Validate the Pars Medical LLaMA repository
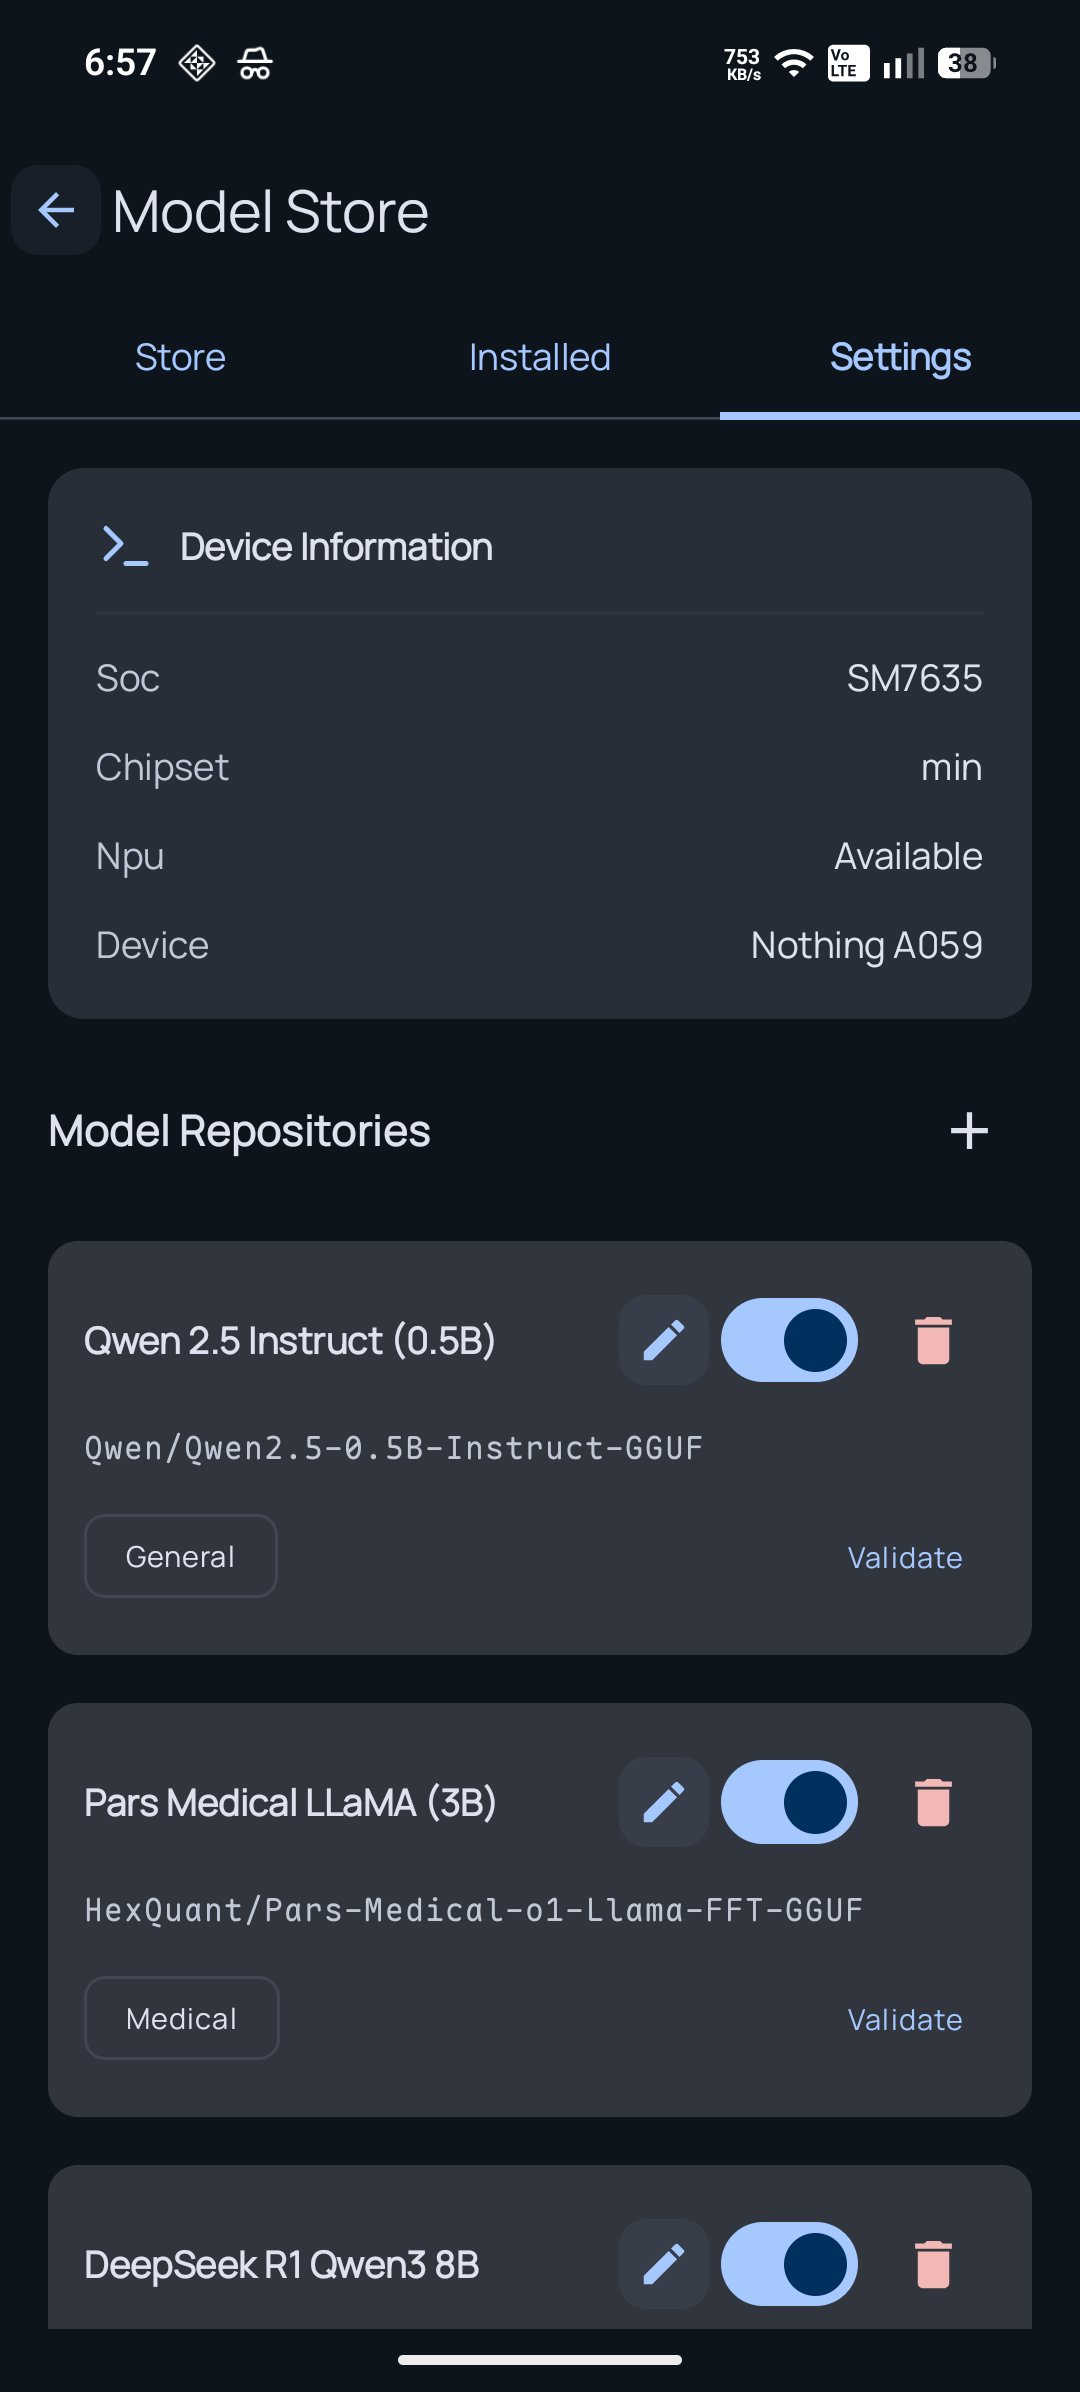The height and width of the screenshot is (2392, 1080). click(904, 2019)
